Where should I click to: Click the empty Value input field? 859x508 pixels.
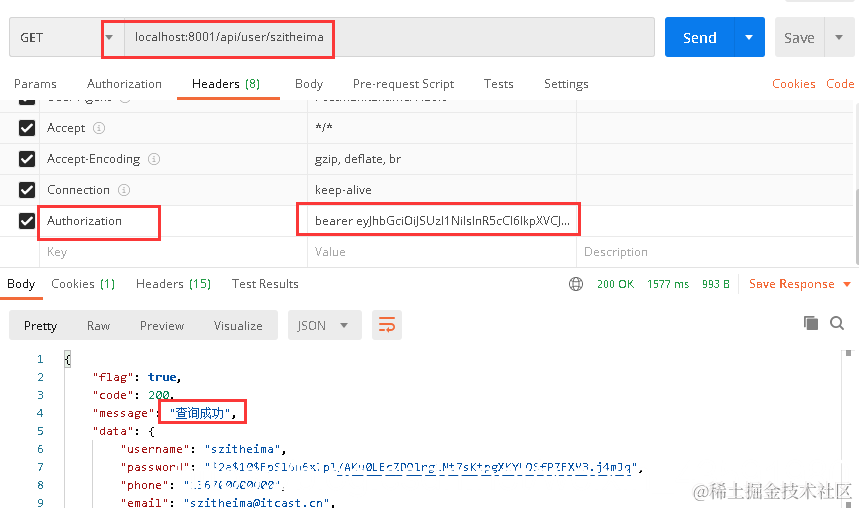click(442, 252)
